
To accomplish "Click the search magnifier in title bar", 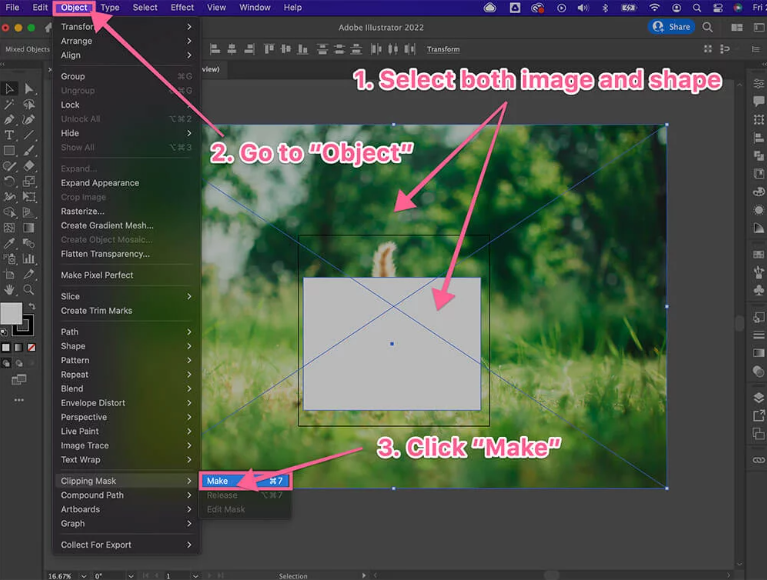I will pyautogui.click(x=707, y=27).
